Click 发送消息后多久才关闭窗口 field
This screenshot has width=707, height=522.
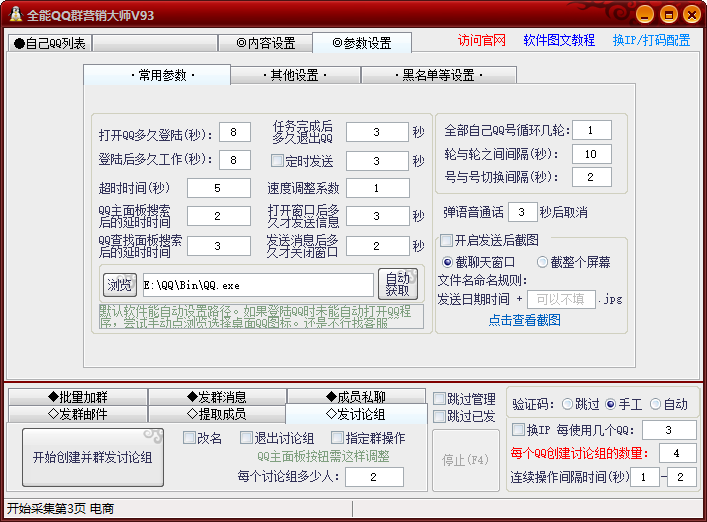(377, 246)
